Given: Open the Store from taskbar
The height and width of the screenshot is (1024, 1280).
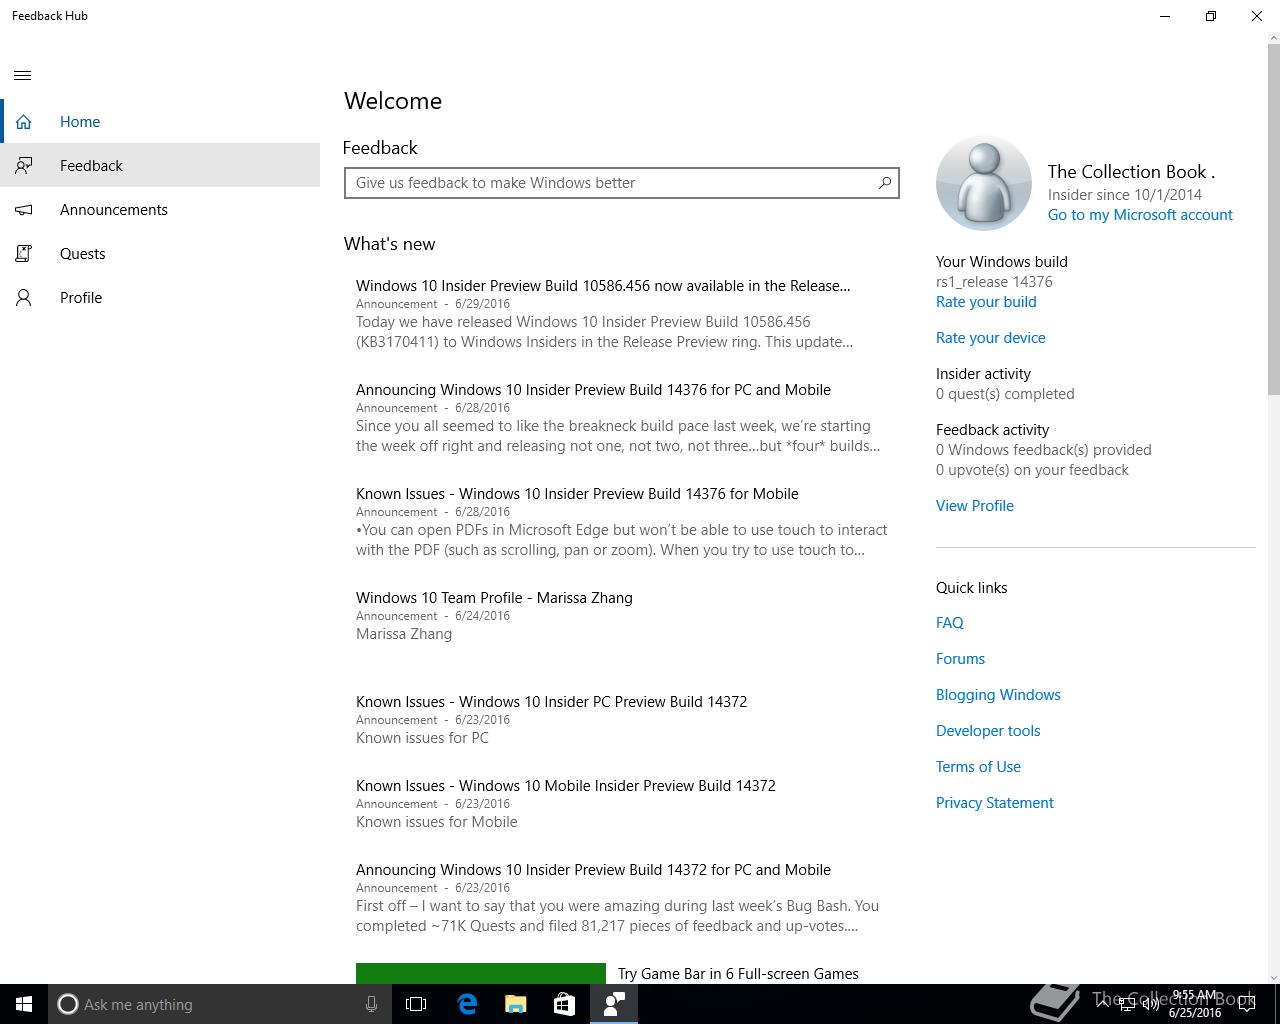Looking at the screenshot, I should coord(564,1004).
